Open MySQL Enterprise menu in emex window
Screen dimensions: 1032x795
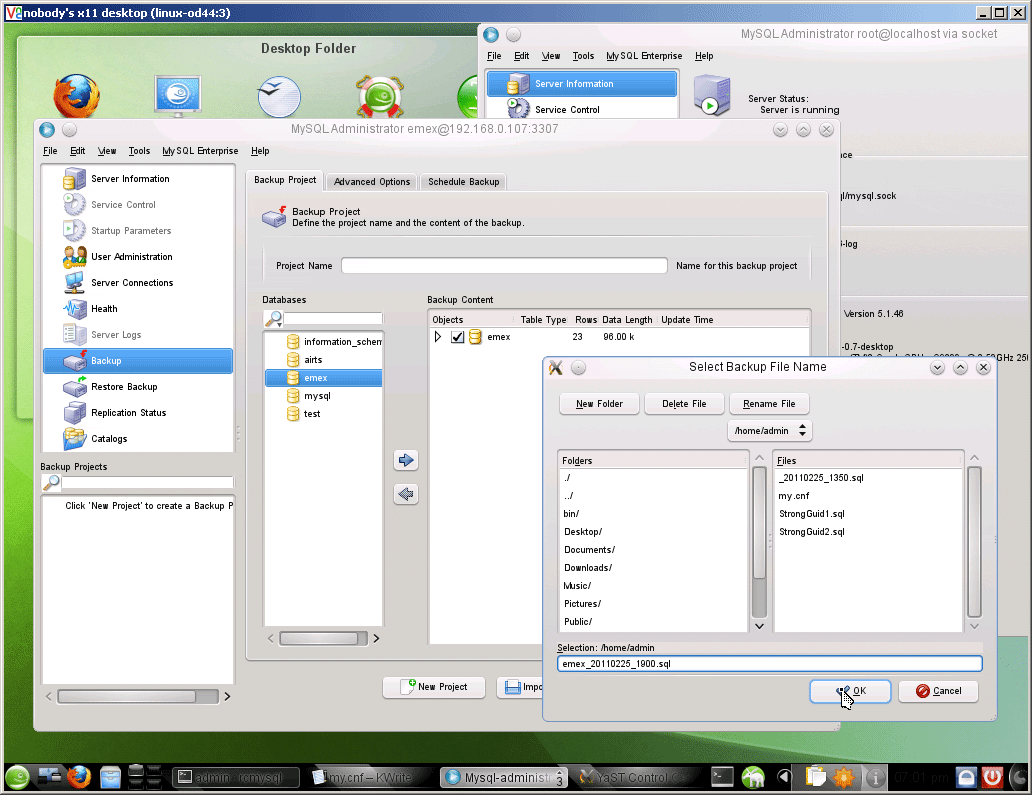(200, 151)
